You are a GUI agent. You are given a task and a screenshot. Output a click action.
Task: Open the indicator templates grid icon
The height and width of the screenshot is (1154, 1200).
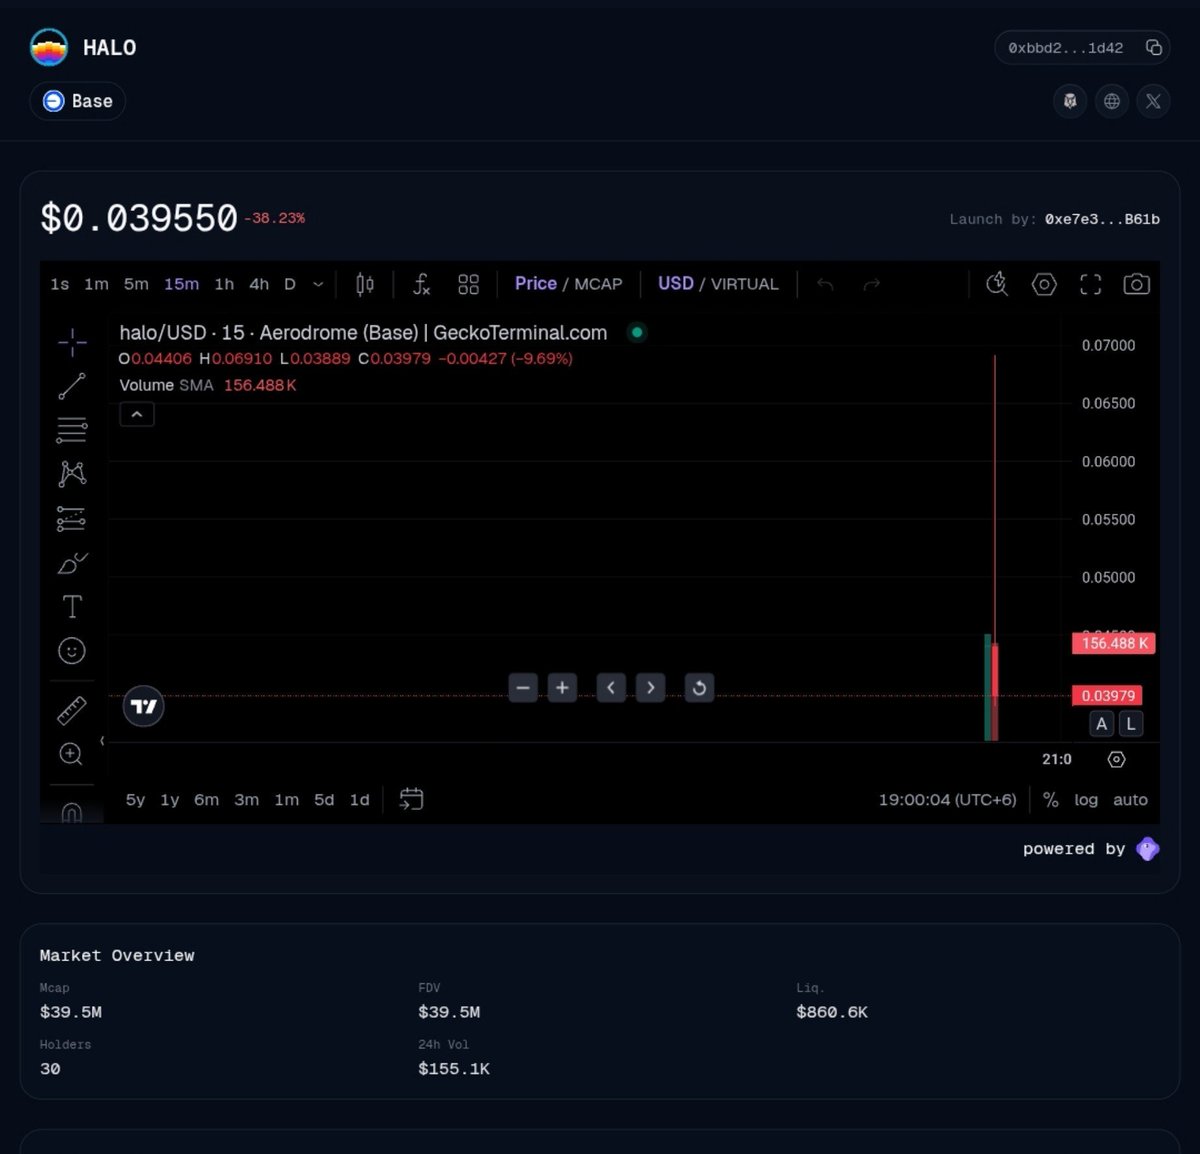tap(468, 284)
